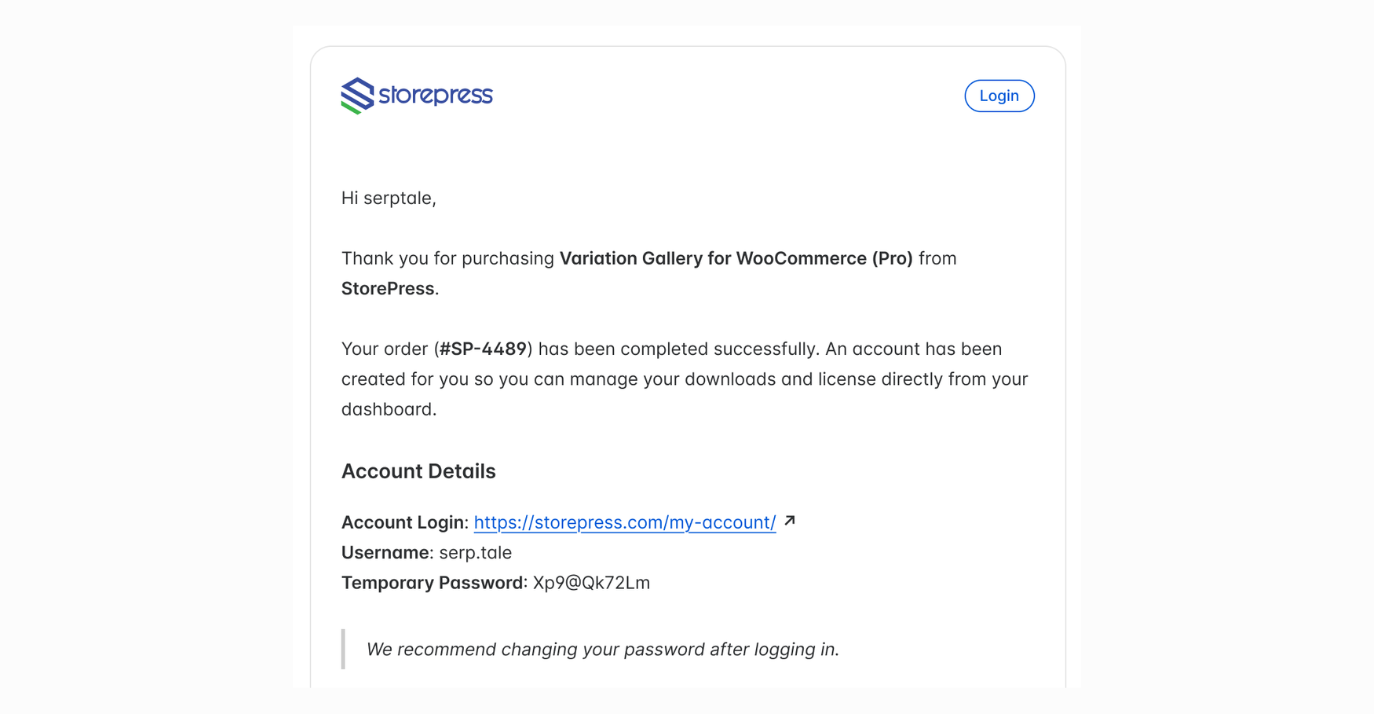Image resolution: width=1374 pixels, height=714 pixels.
Task: Click the greeting line Hi serptale
Action: click(x=388, y=197)
